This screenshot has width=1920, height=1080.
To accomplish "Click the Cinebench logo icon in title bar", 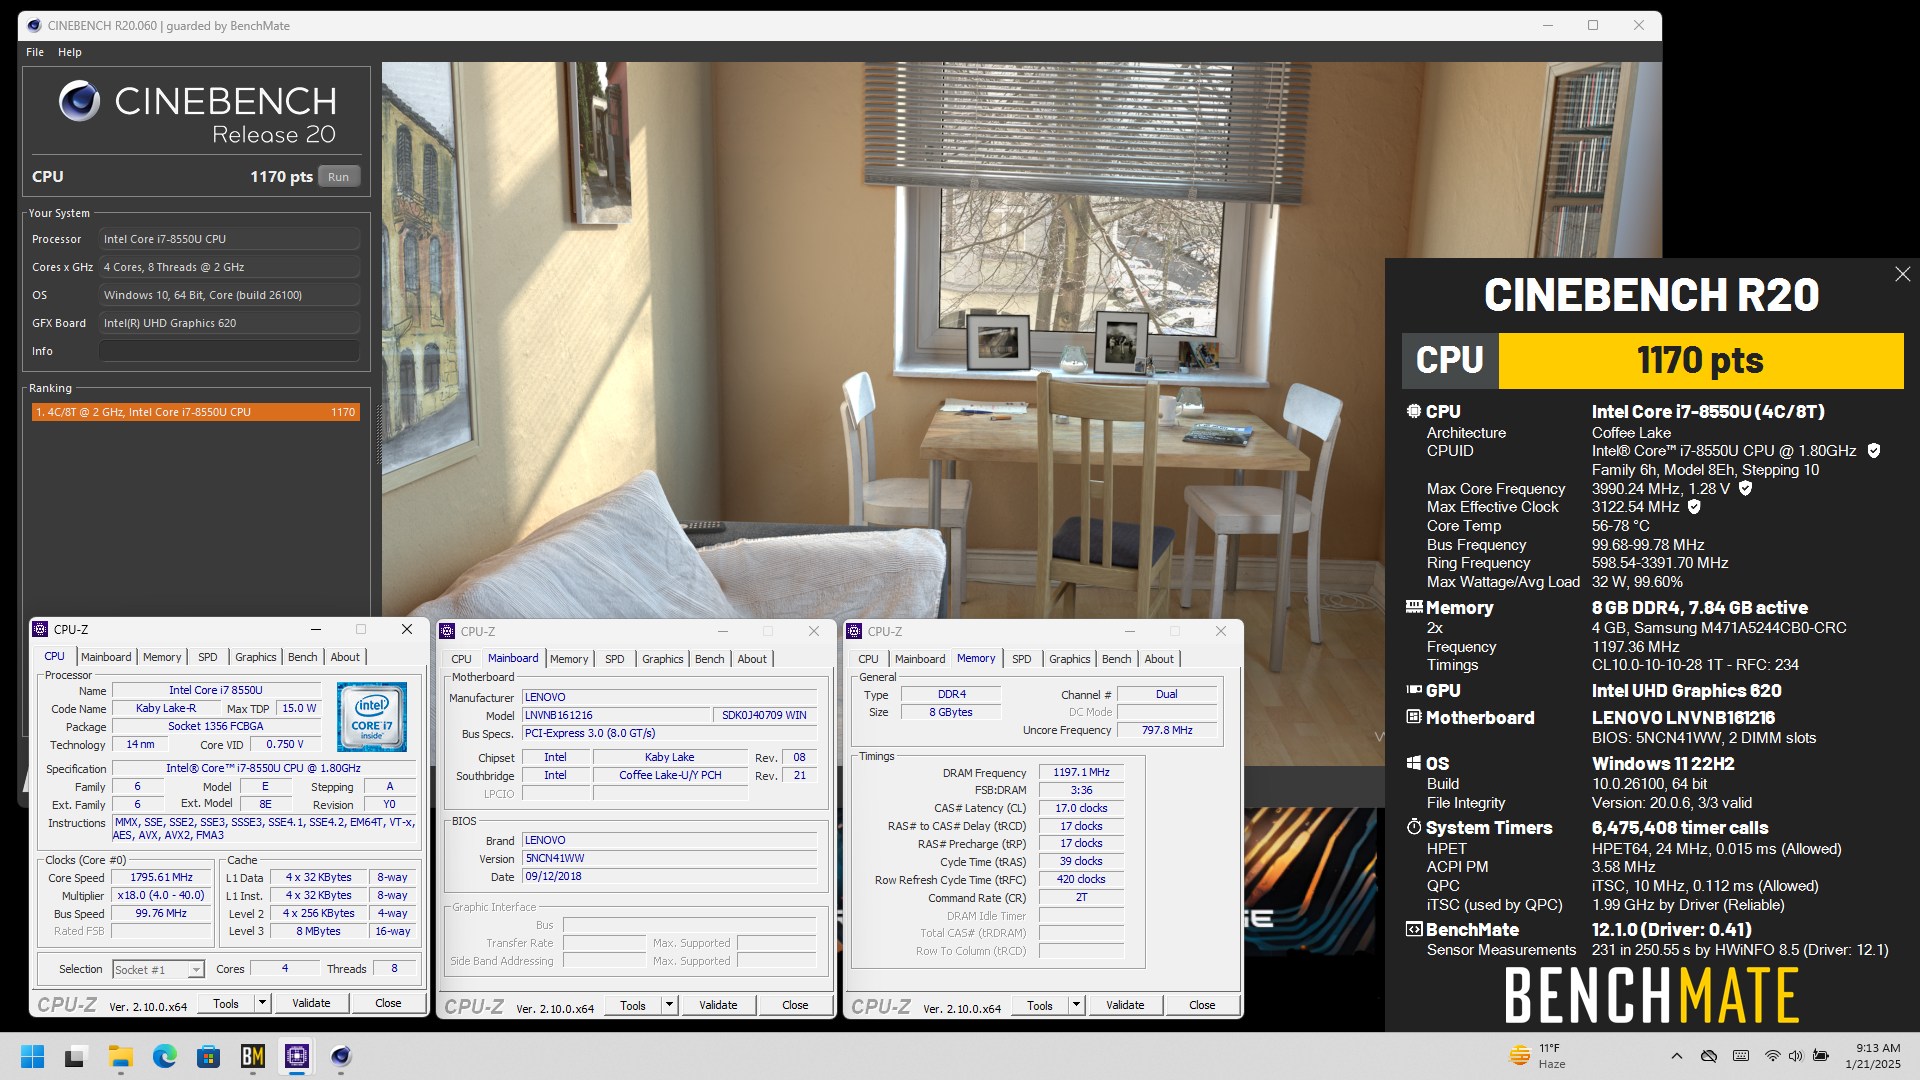I will (34, 25).
